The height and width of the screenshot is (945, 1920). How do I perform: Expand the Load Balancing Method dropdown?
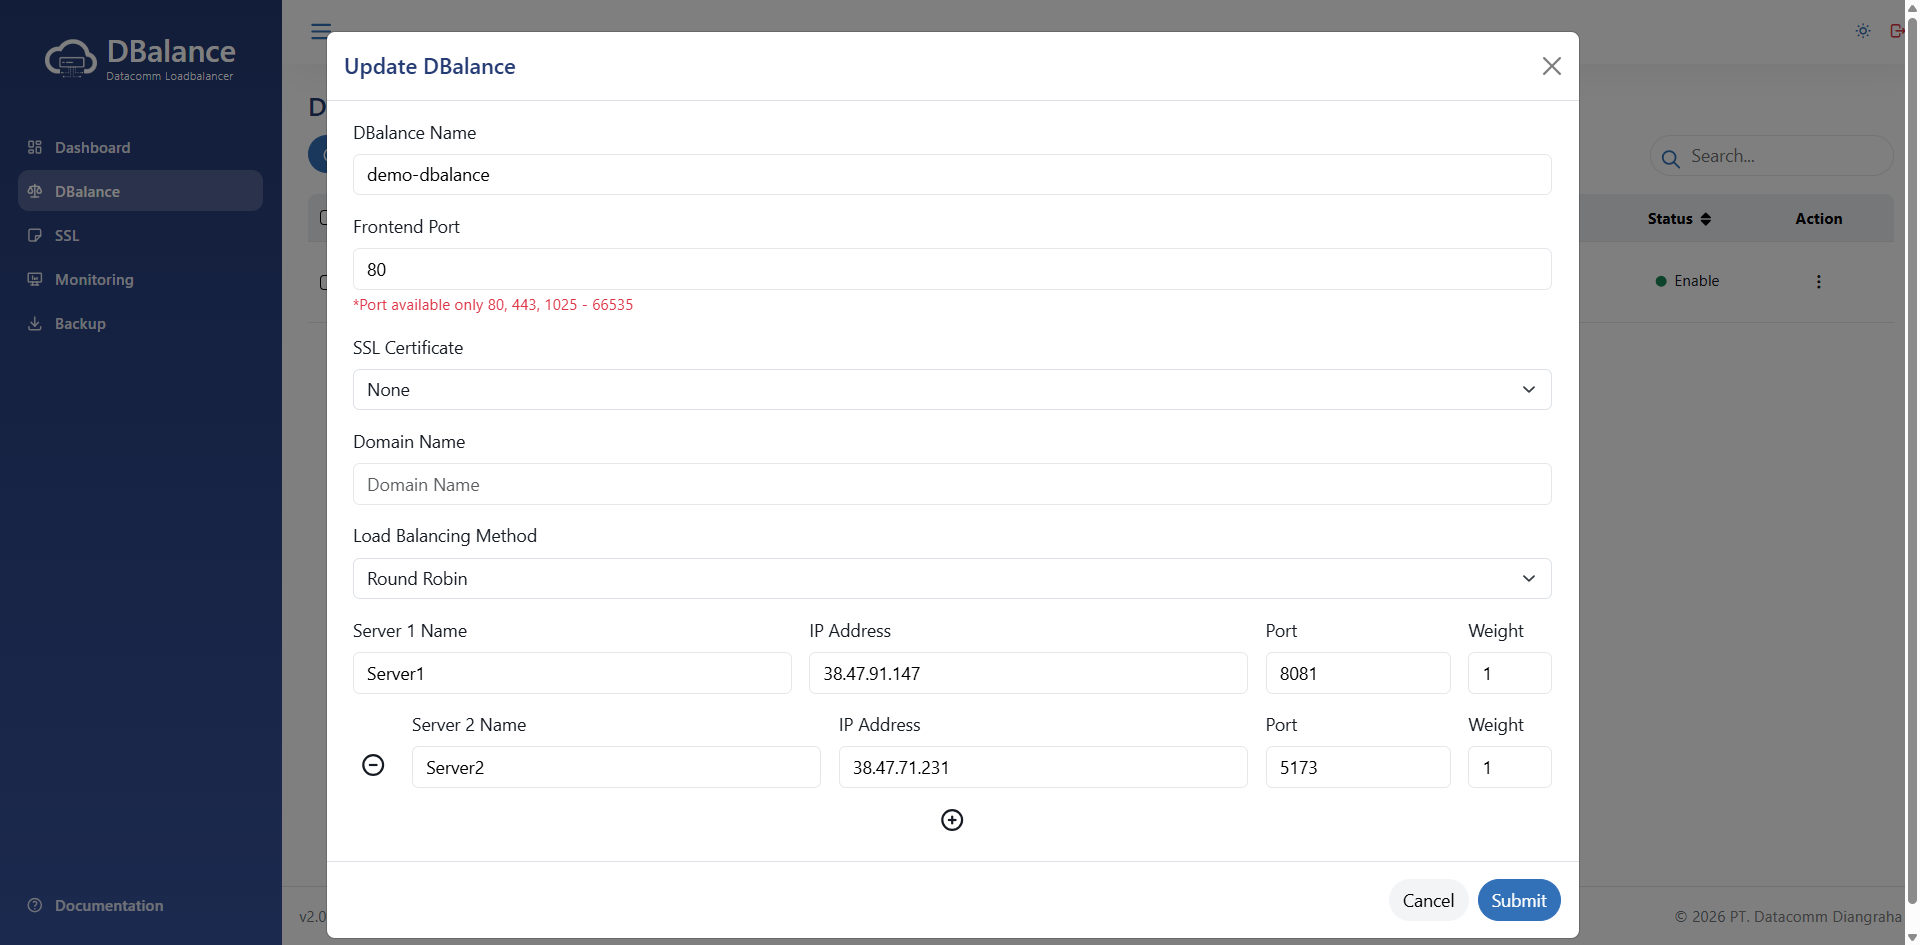(x=951, y=579)
